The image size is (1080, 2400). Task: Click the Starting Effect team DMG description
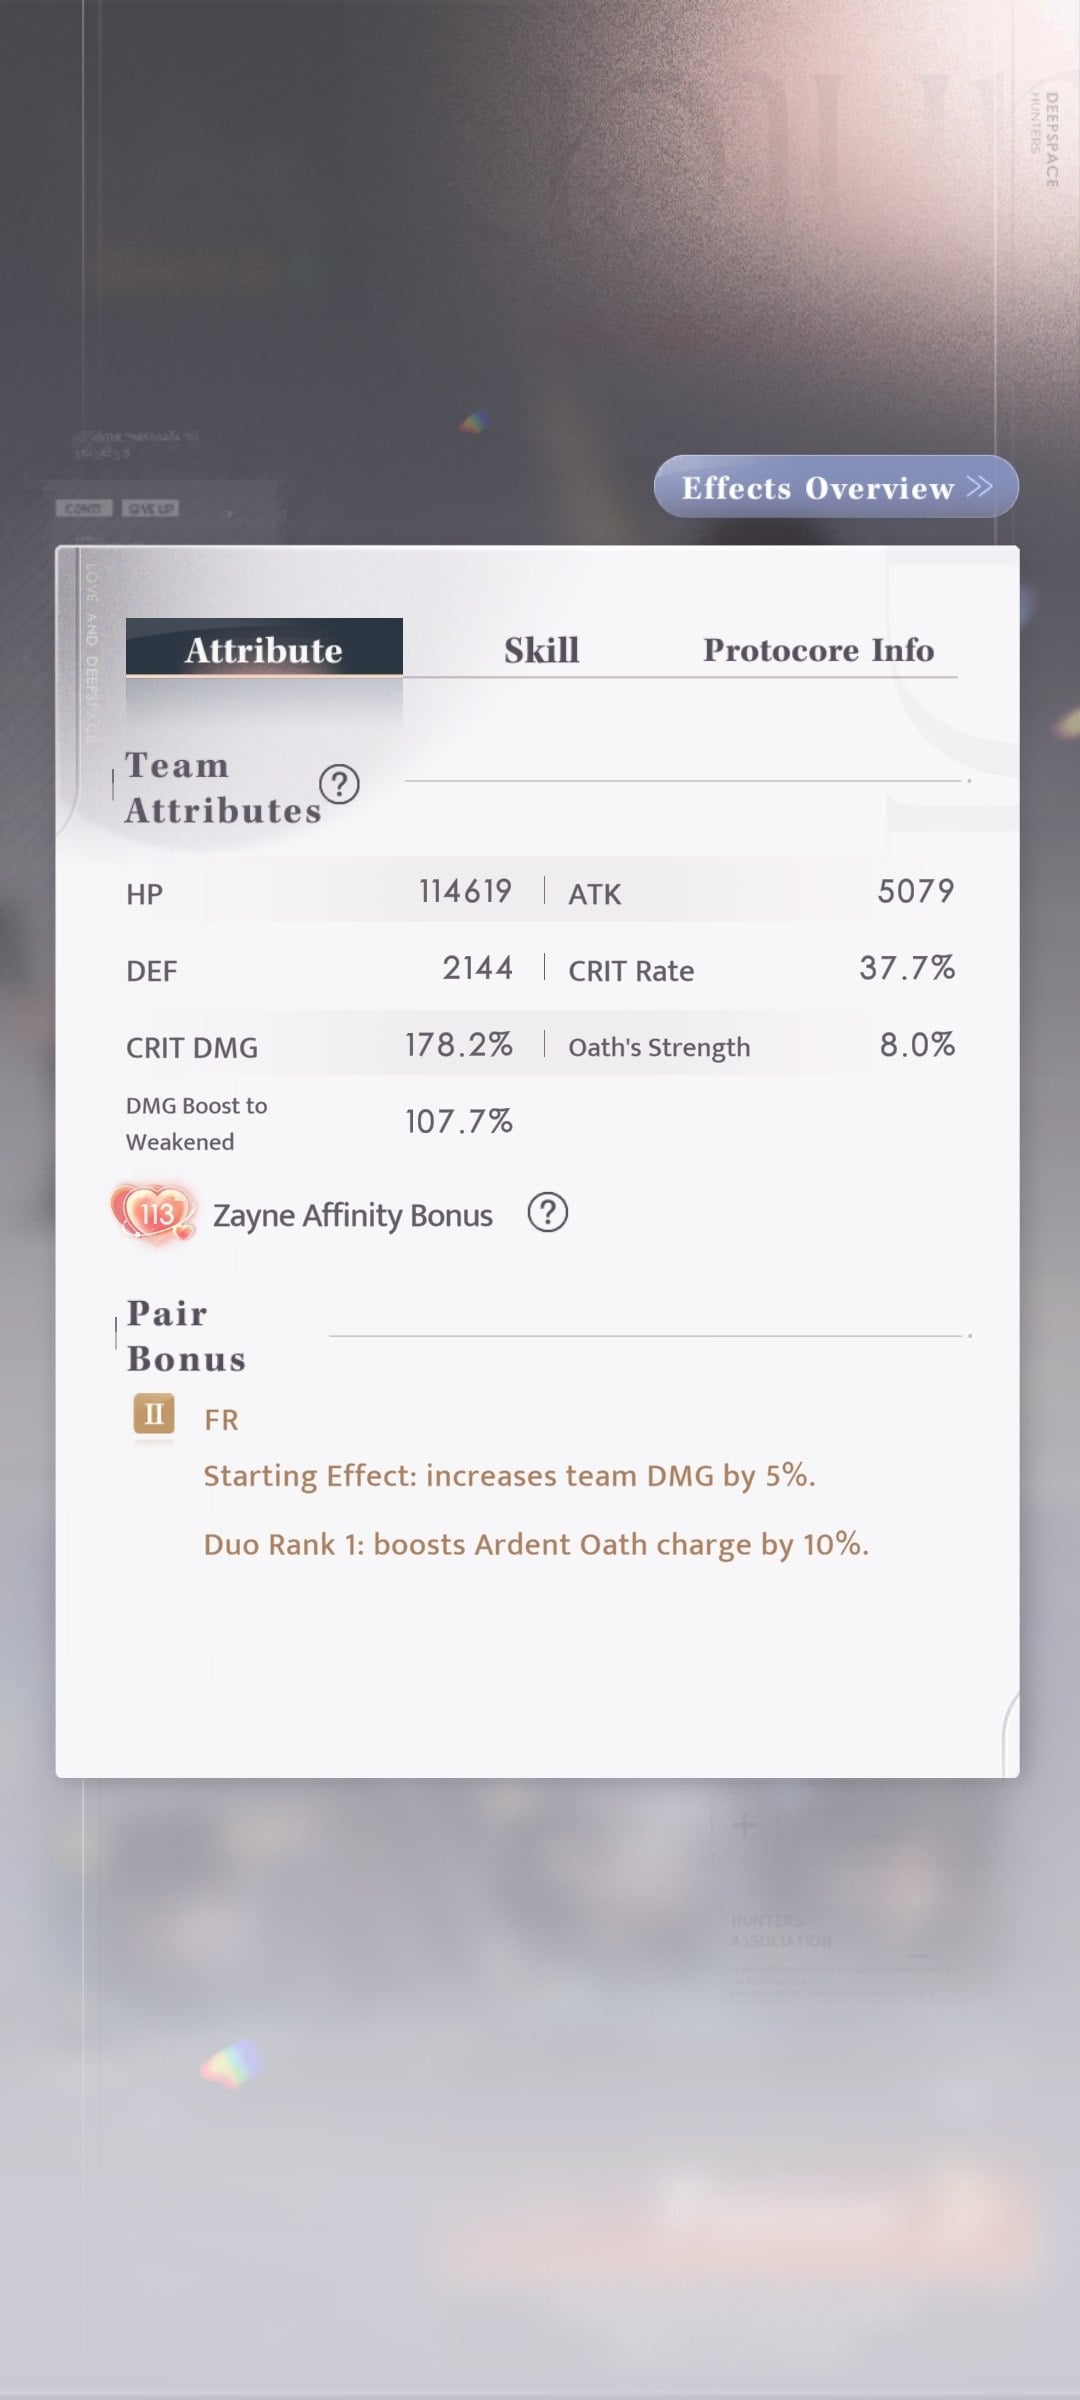coord(509,1476)
